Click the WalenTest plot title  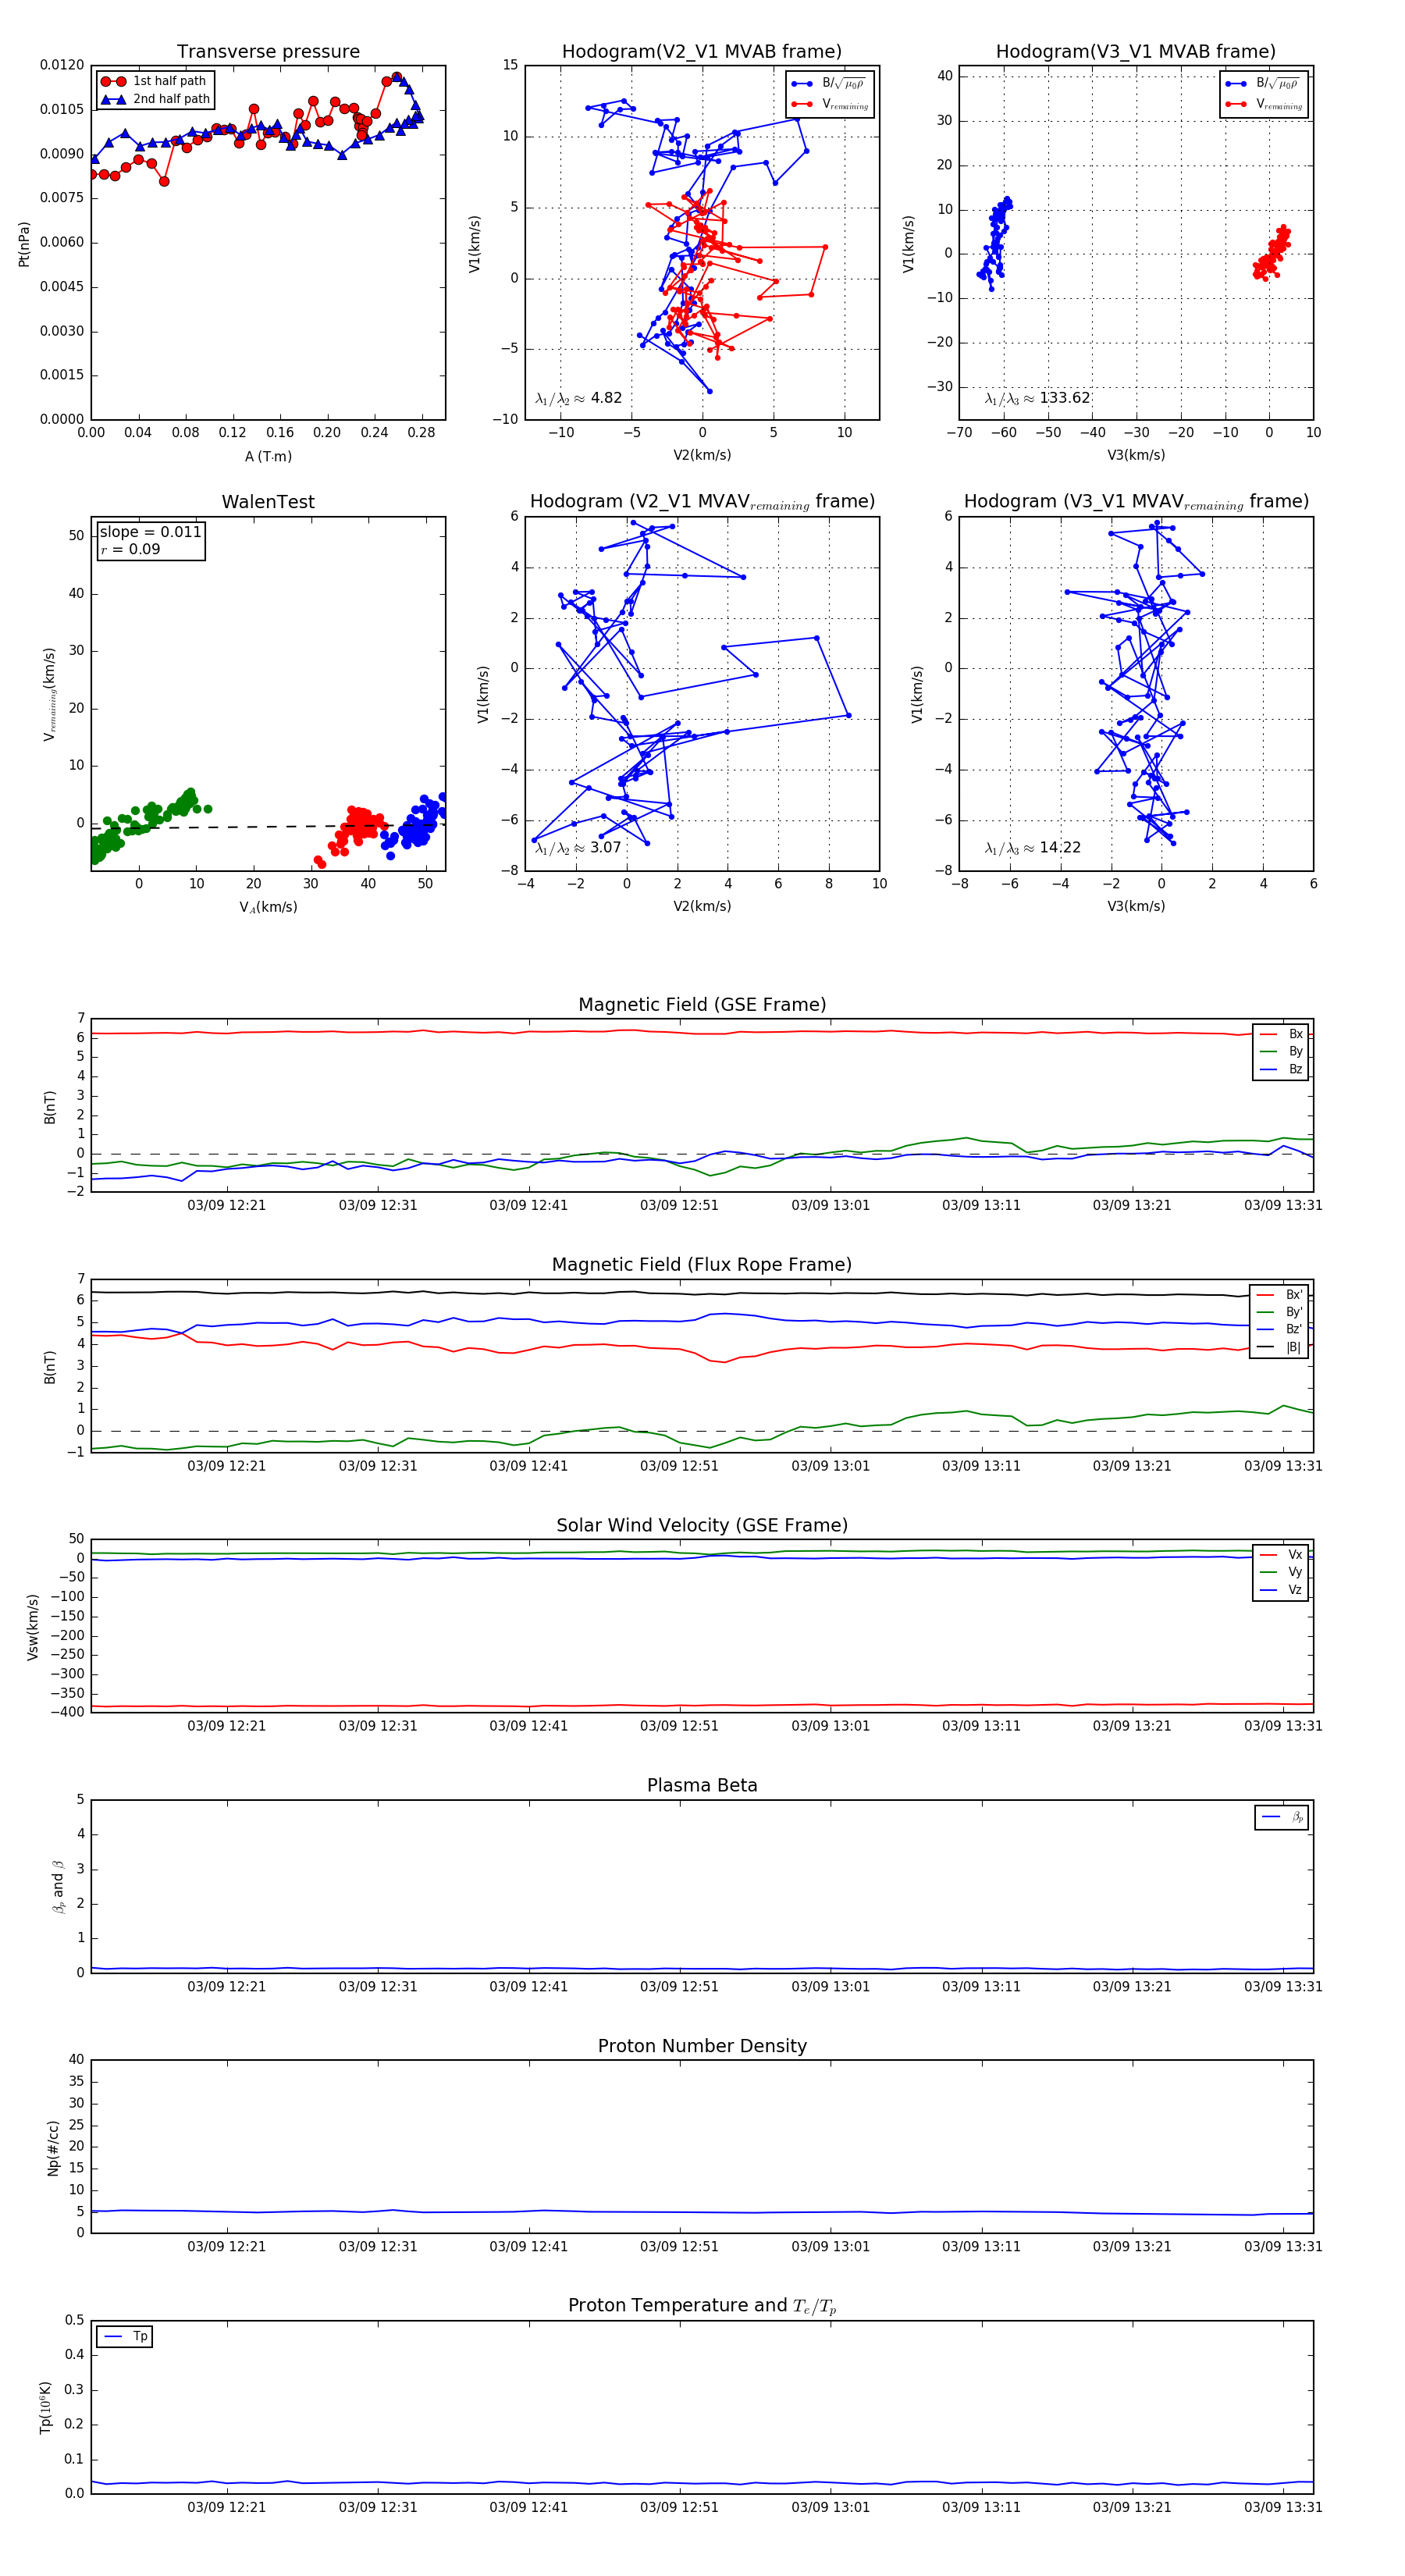pyautogui.click(x=268, y=502)
